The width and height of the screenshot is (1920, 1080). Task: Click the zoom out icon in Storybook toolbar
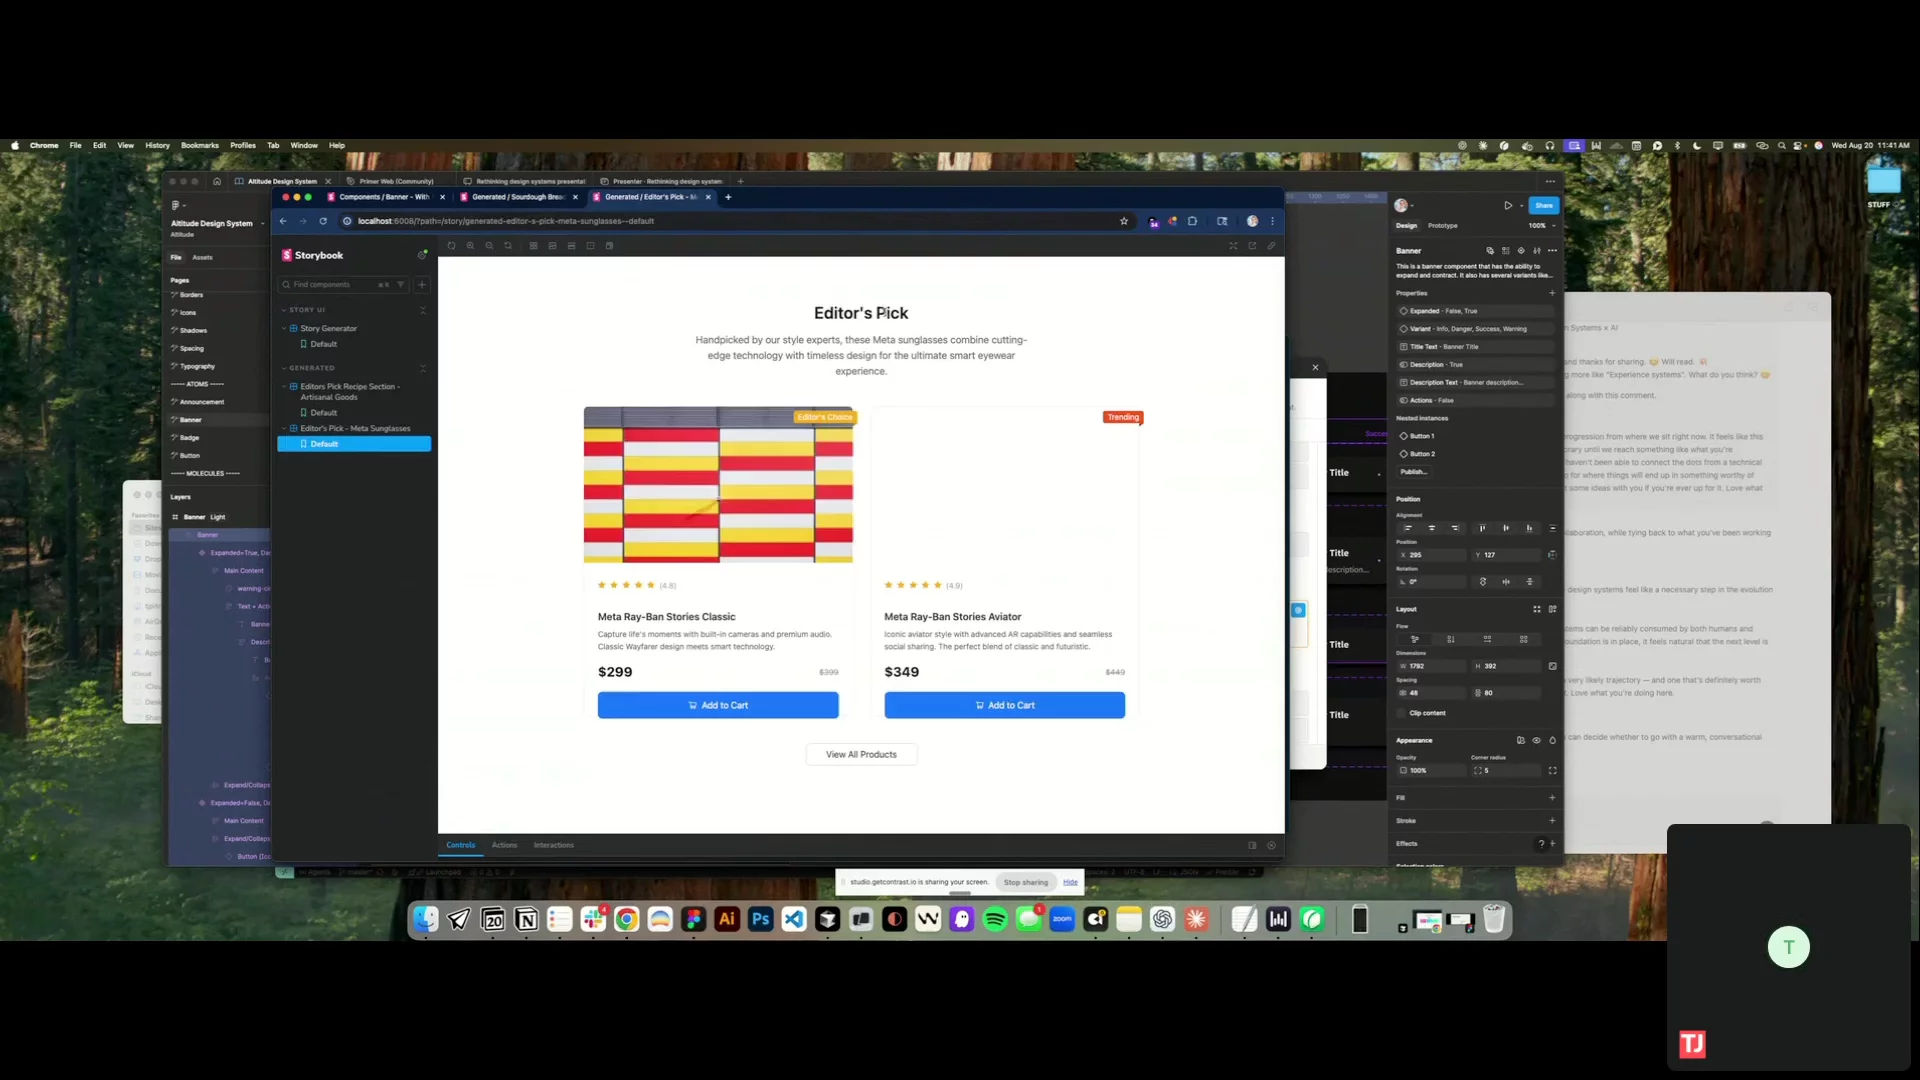[489, 246]
